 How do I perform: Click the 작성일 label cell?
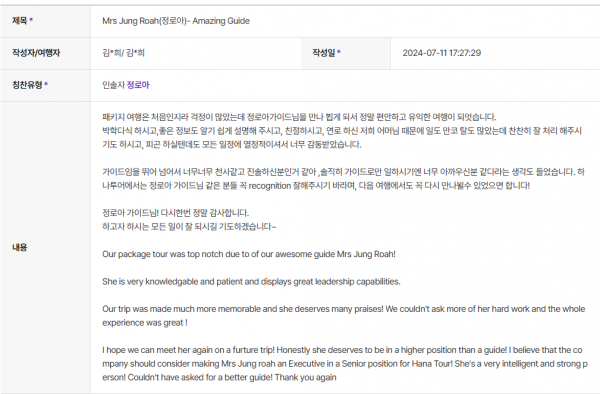pyautogui.click(x=346, y=53)
